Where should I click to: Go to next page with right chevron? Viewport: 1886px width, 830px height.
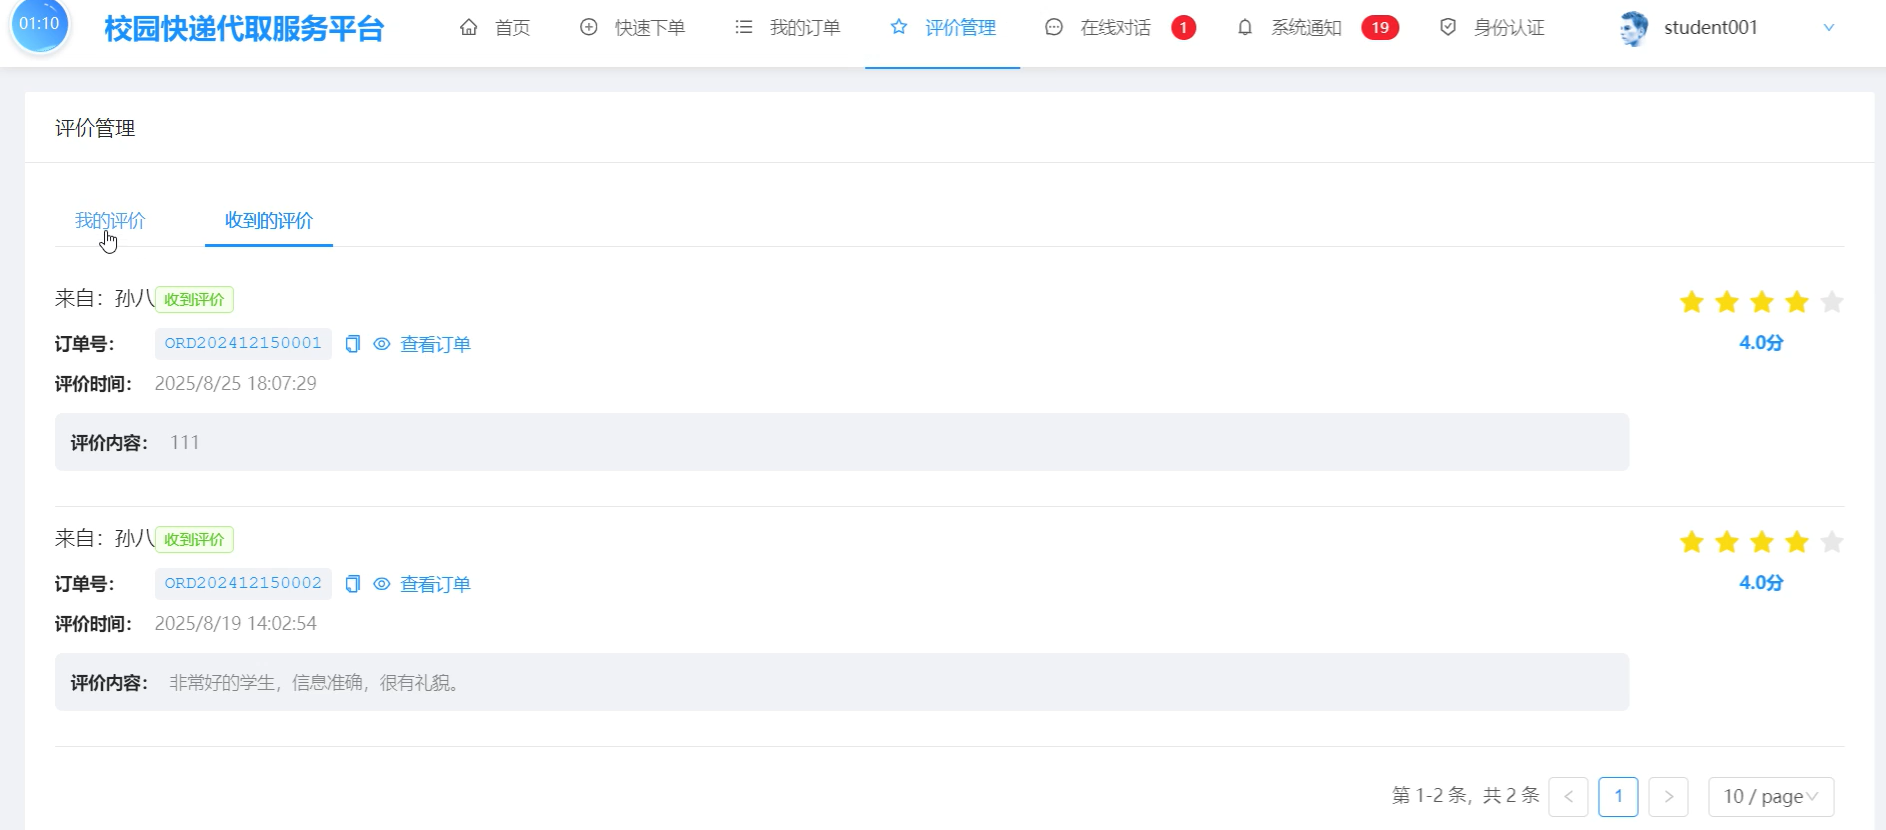1668,797
